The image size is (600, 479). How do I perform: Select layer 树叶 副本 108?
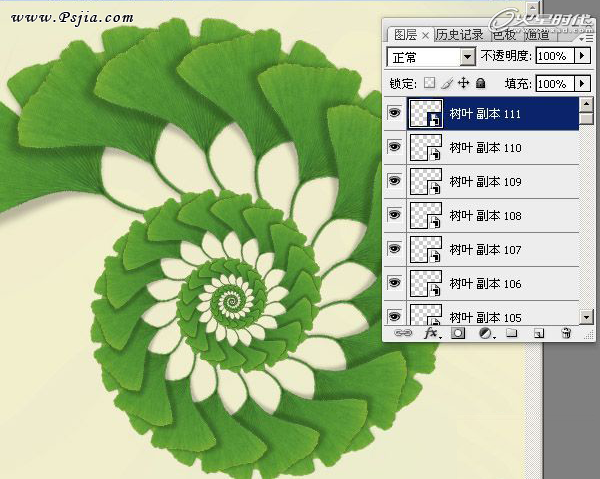(x=500, y=215)
